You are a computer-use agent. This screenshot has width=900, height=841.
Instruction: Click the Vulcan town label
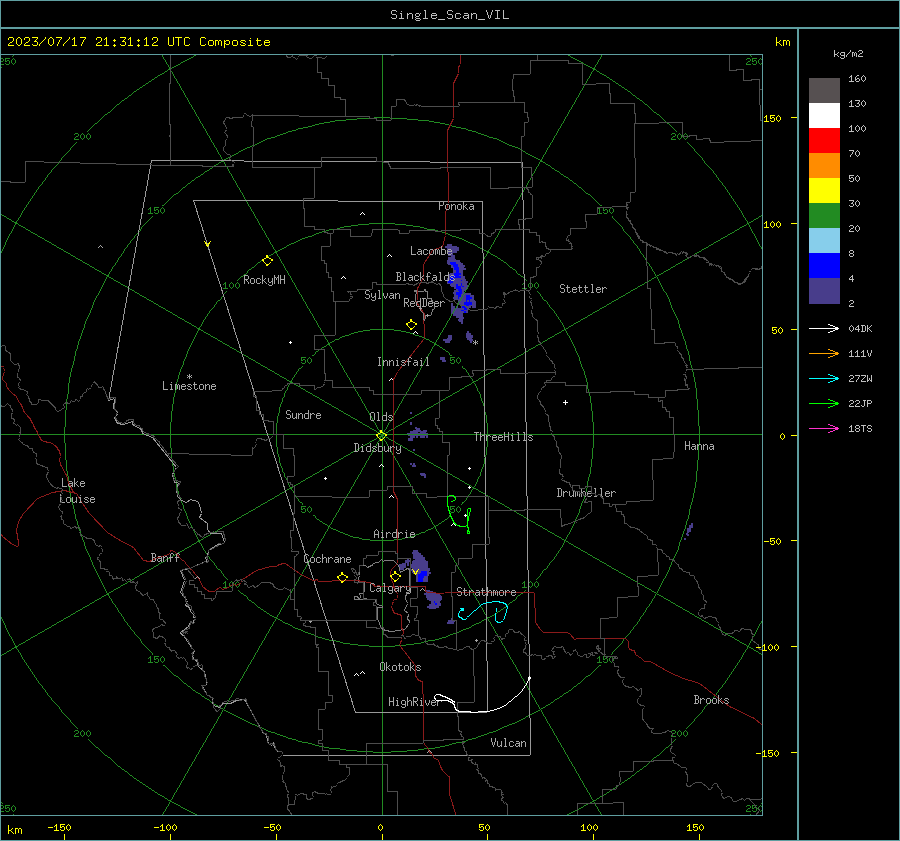point(508,743)
